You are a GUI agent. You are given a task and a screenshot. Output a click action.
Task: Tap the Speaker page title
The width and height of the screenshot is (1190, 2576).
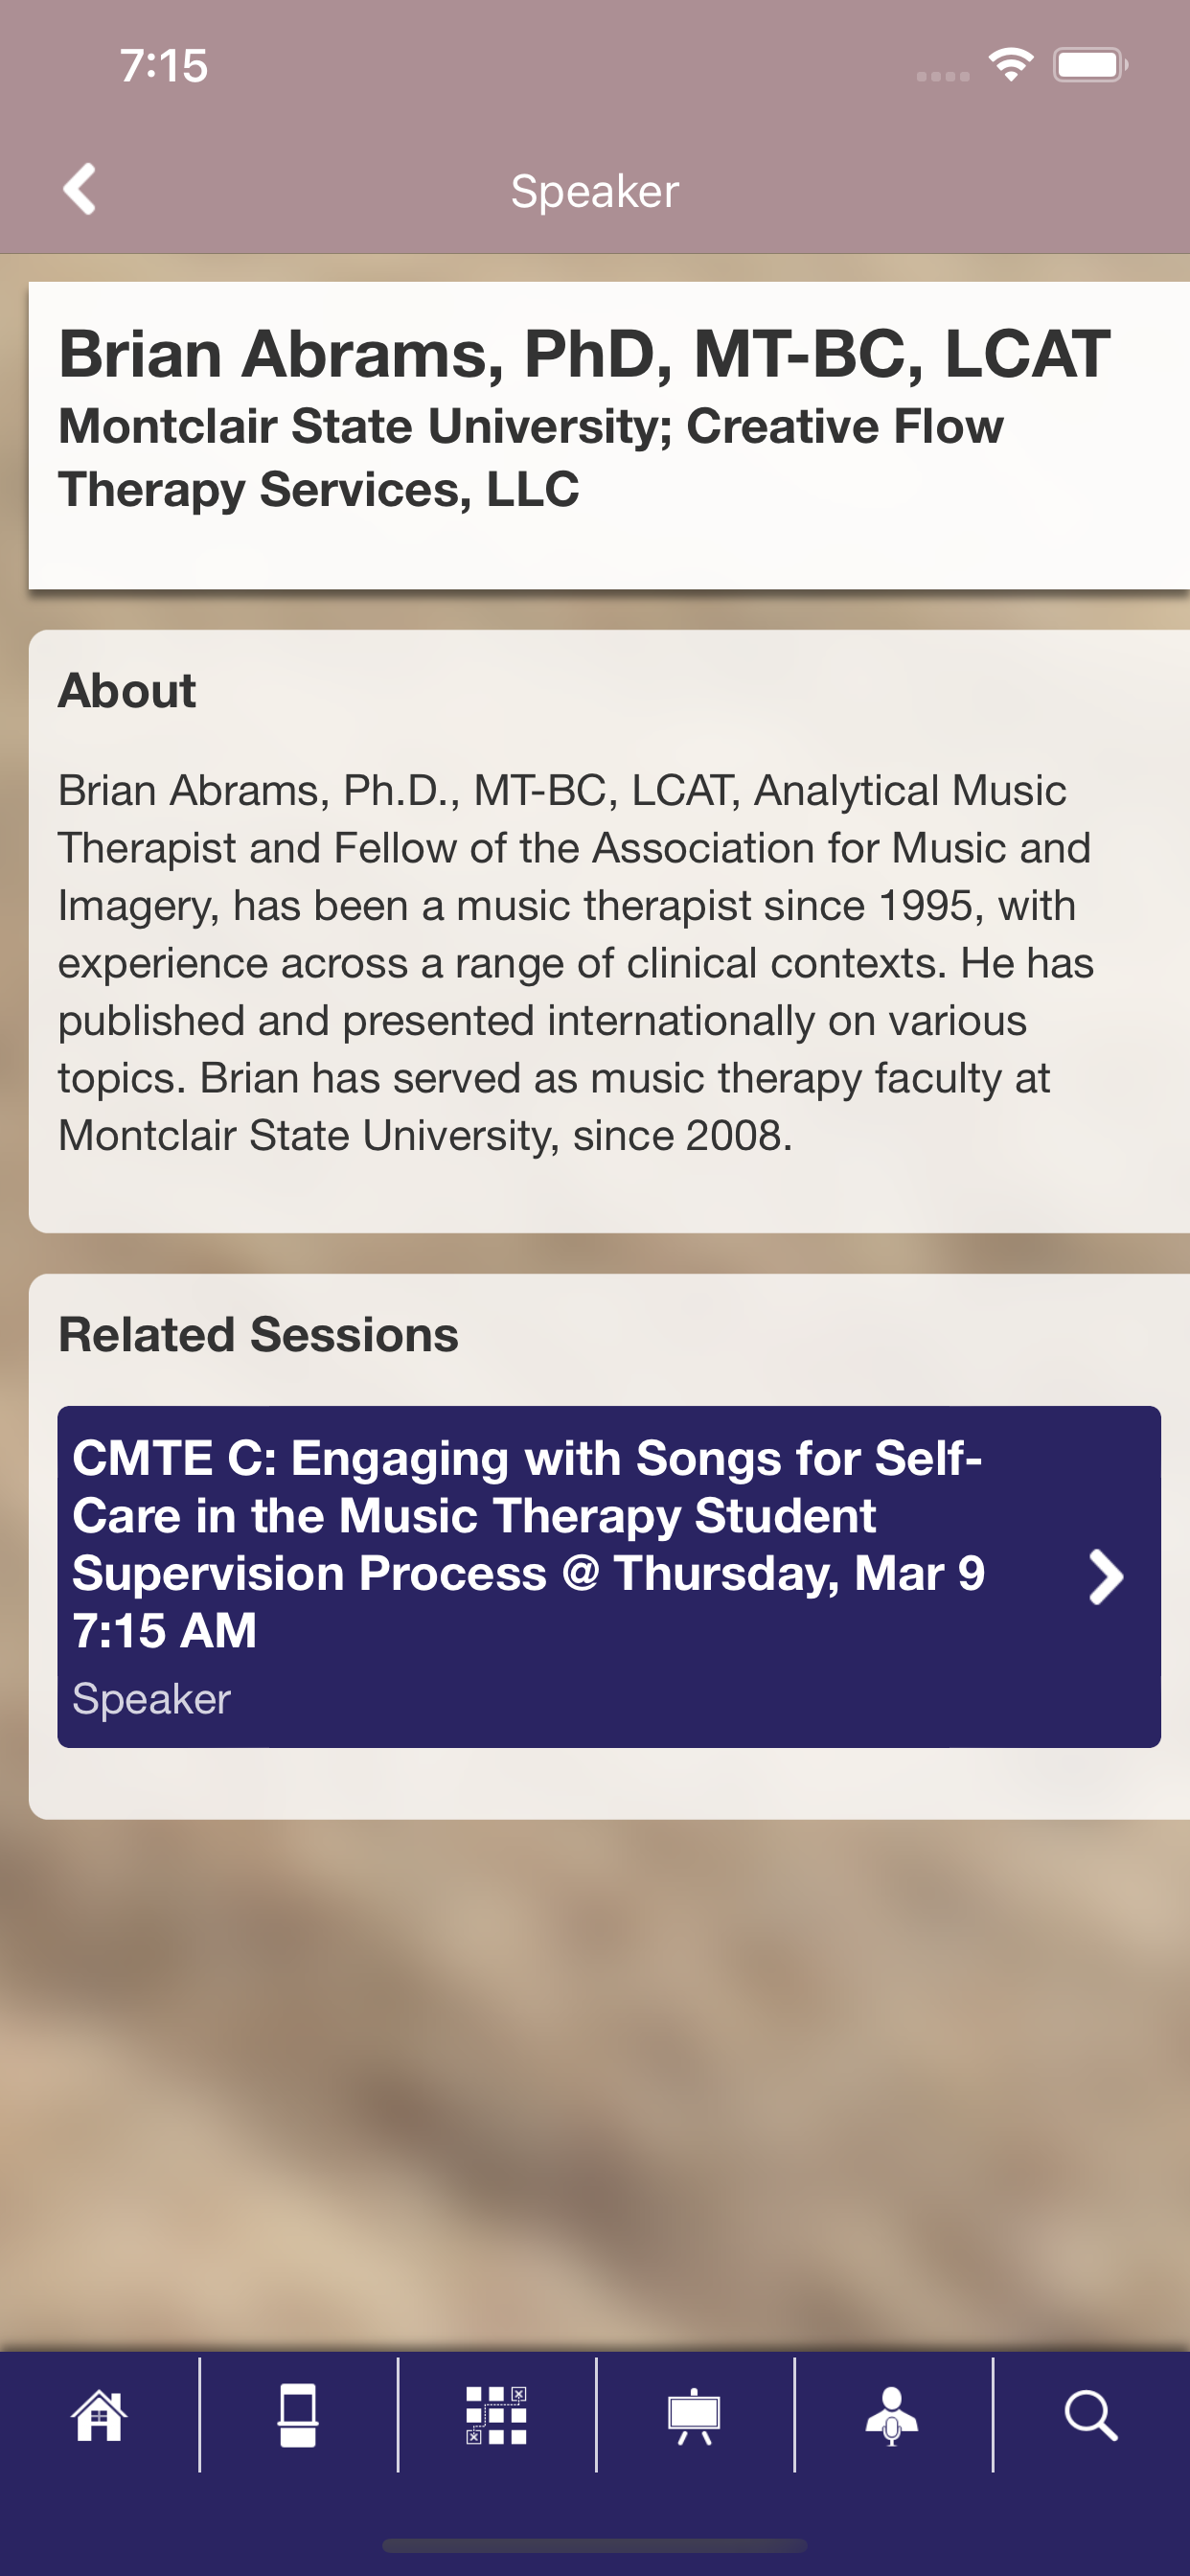pos(595,191)
